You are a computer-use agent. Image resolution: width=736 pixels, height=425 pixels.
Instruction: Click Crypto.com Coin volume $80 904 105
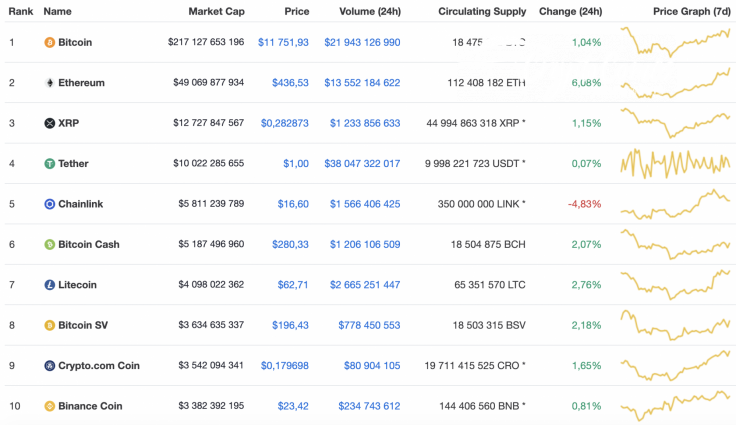click(372, 366)
